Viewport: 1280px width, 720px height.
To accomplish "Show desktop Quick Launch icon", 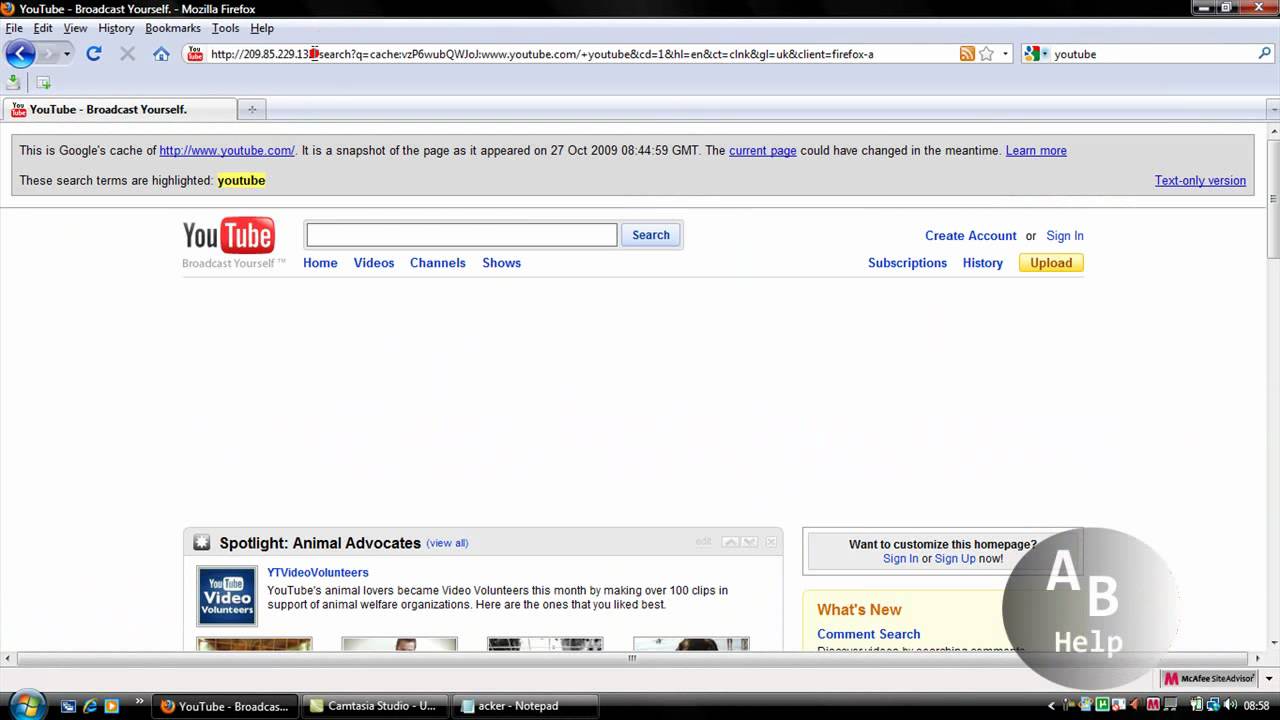I will point(68,706).
